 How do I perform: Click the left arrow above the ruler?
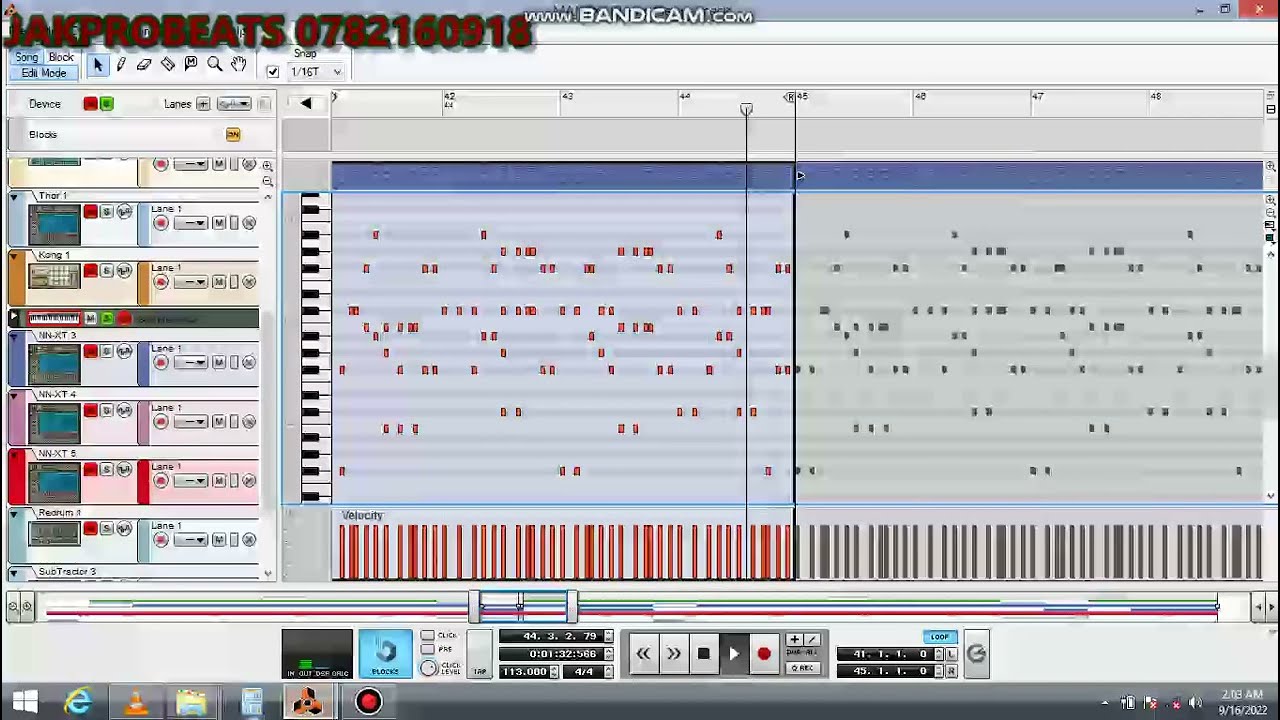point(306,104)
